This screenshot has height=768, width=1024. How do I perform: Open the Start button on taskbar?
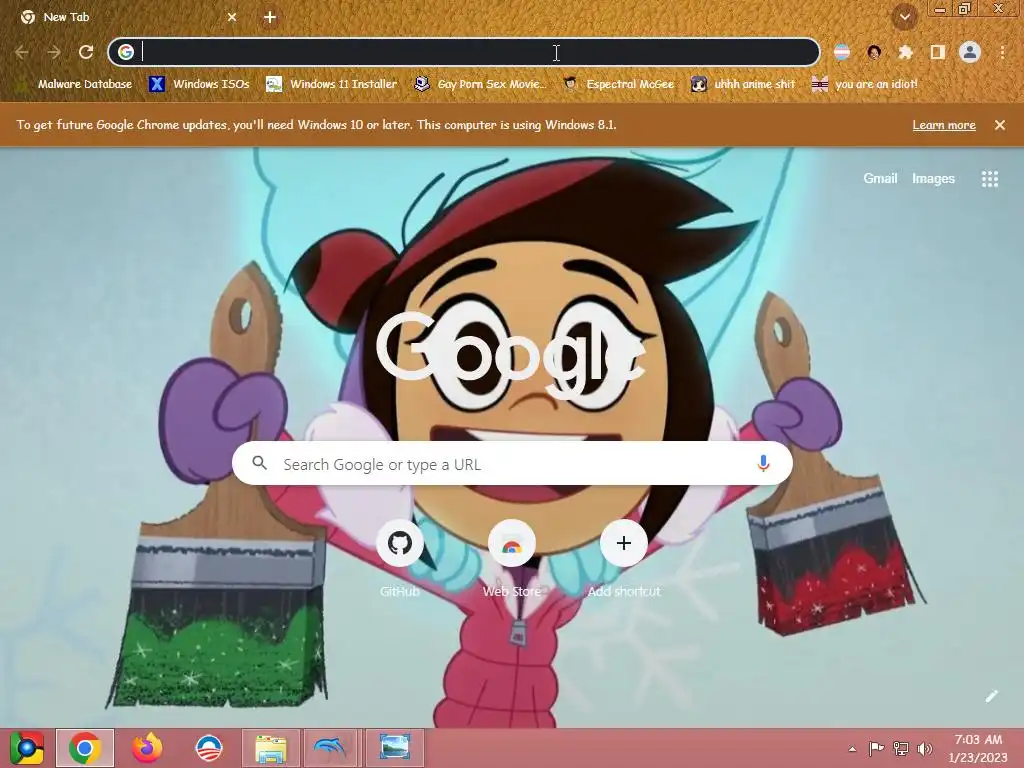pyautogui.click(x=27, y=748)
